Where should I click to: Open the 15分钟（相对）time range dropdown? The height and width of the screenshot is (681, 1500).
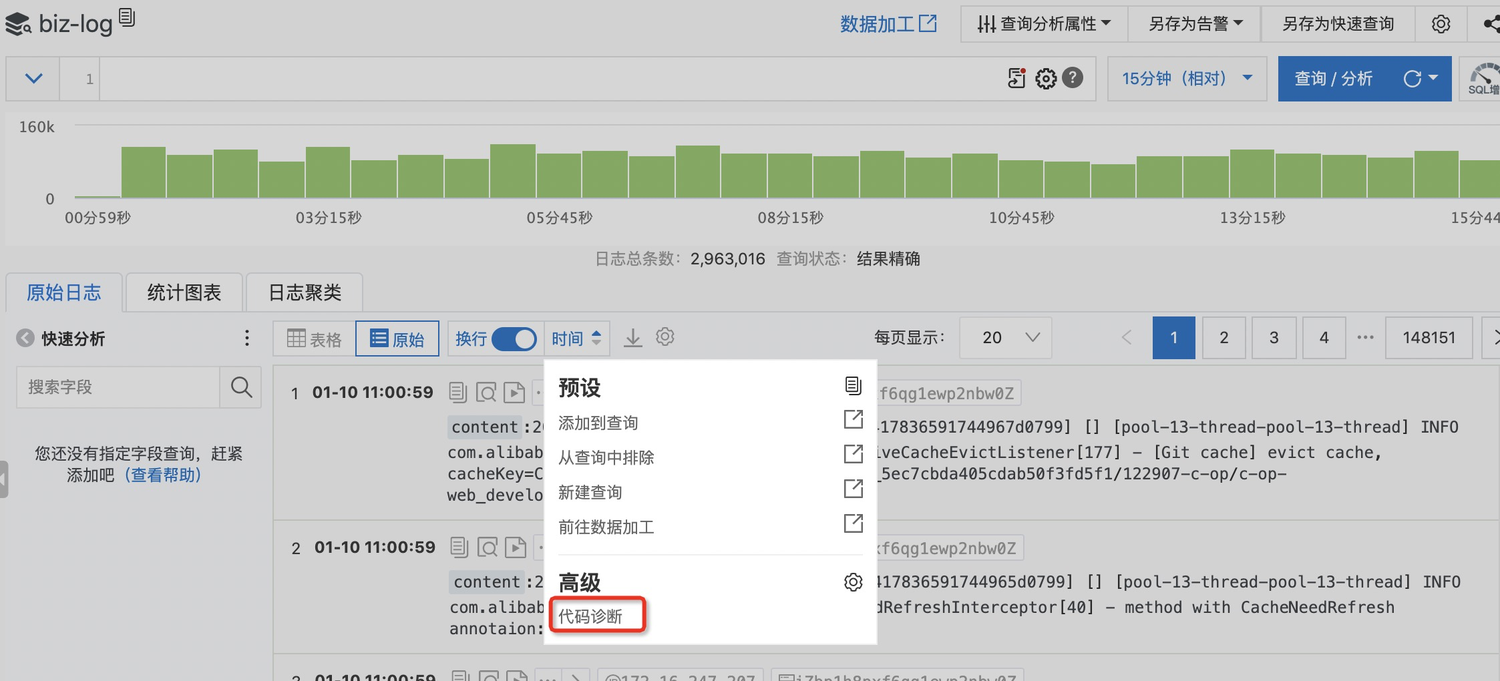[1187, 78]
